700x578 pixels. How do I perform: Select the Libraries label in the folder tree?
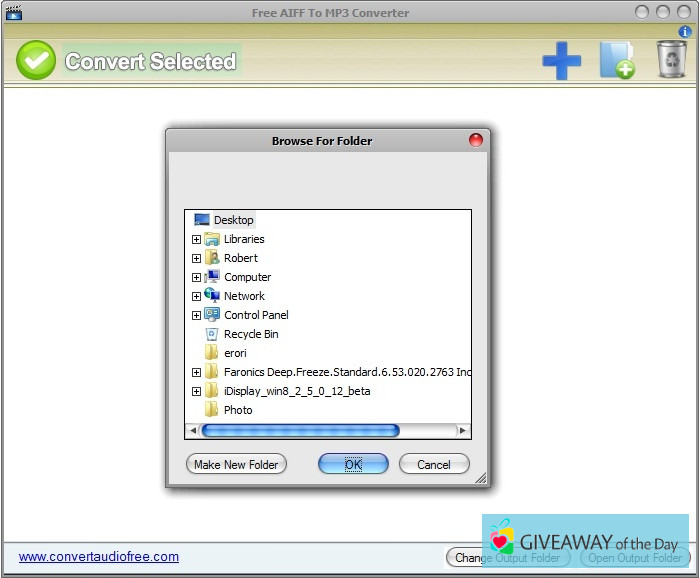pyautogui.click(x=244, y=239)
